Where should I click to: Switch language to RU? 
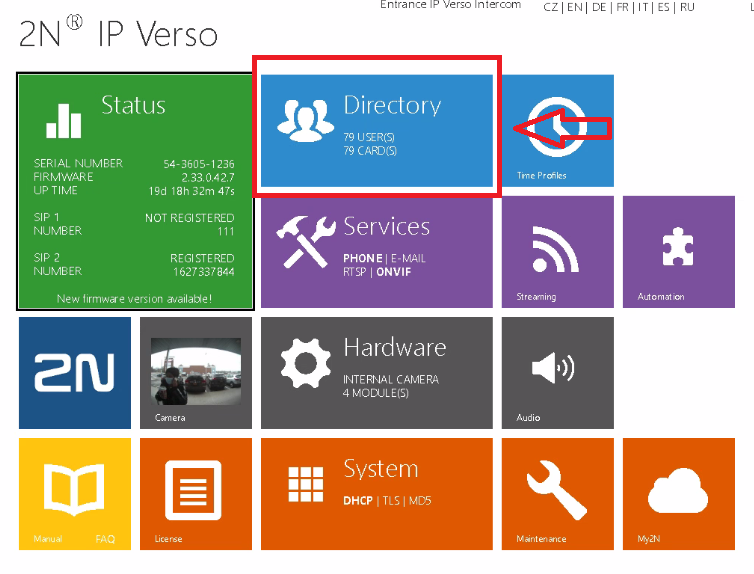click(687, 7)
